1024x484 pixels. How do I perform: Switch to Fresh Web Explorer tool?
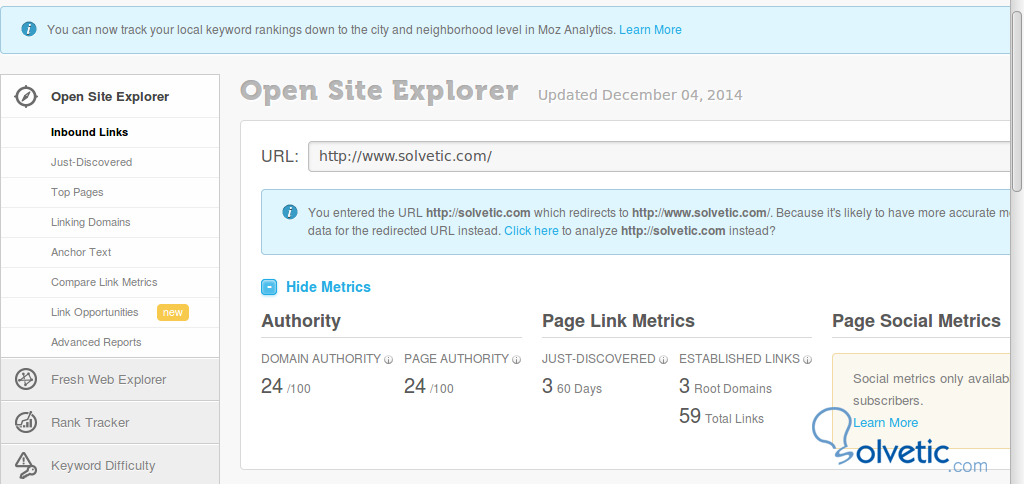coord(108,379)
